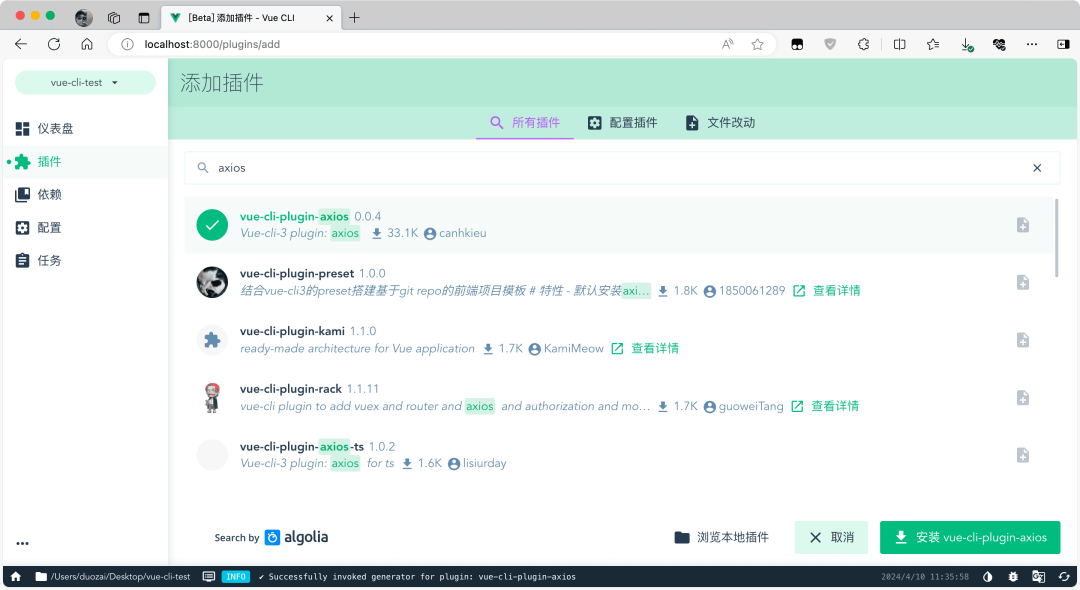Viewport: 1080px width, 590px height.
Task: Click the browser back arrow
Action: click(21, 44)
